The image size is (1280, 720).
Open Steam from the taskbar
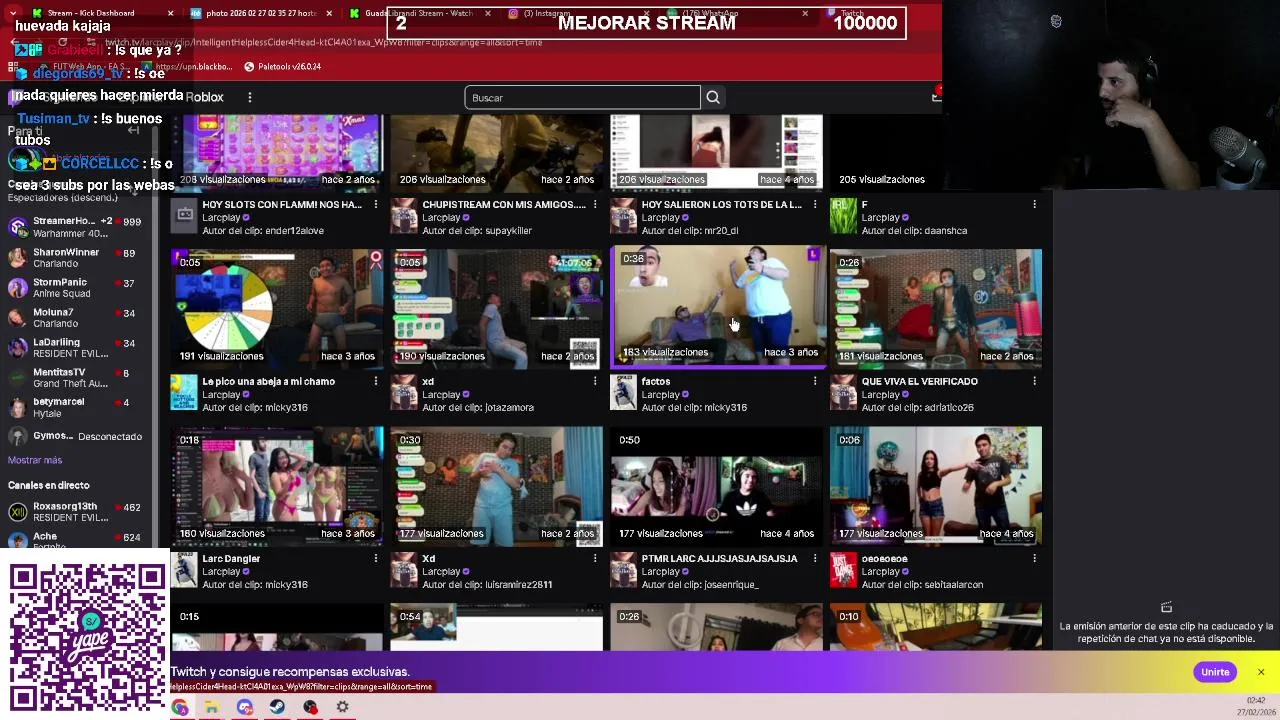tap(277, 707)
